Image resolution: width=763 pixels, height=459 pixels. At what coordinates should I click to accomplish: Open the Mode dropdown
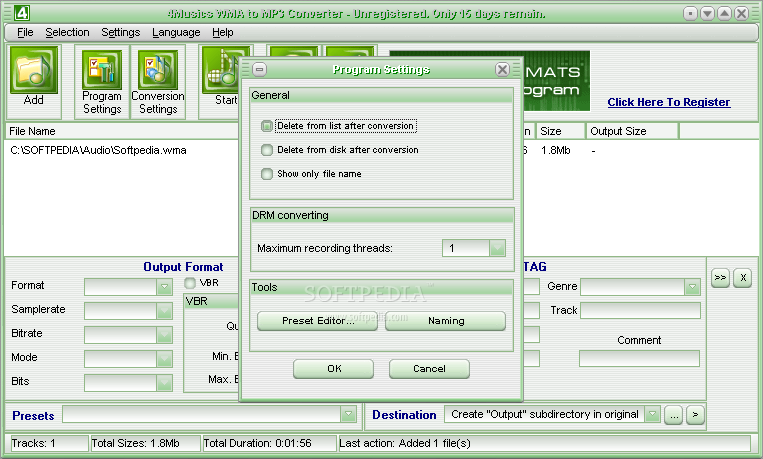pyautogui.click(x=164, y=358)
